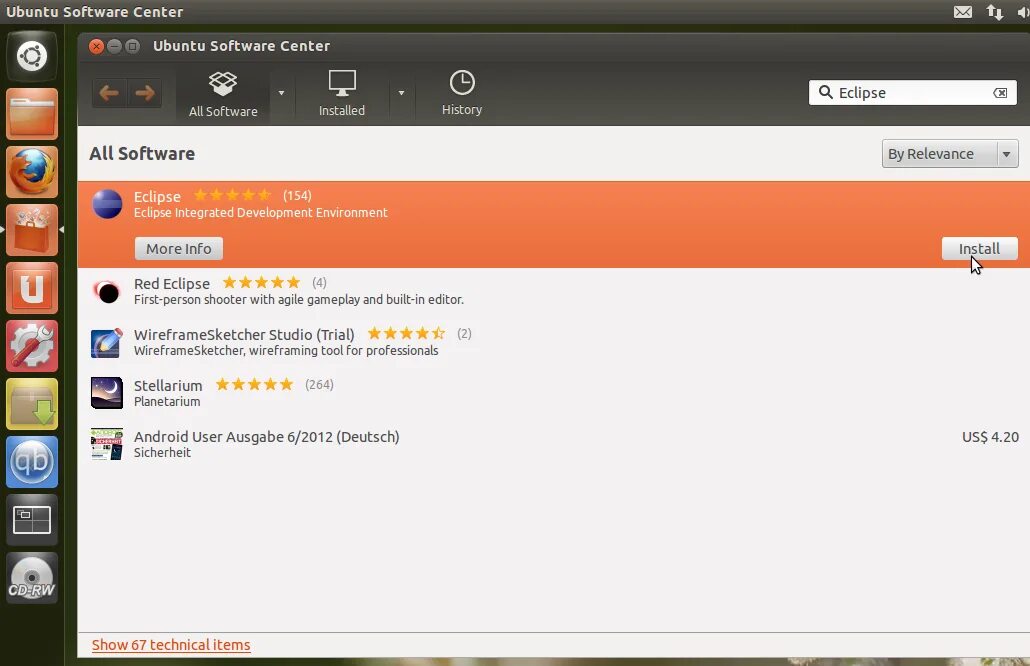Open the By Relevance sort dropdown
The width and height of the screenshot is (1030, 666).
click(x=950, y=154)
